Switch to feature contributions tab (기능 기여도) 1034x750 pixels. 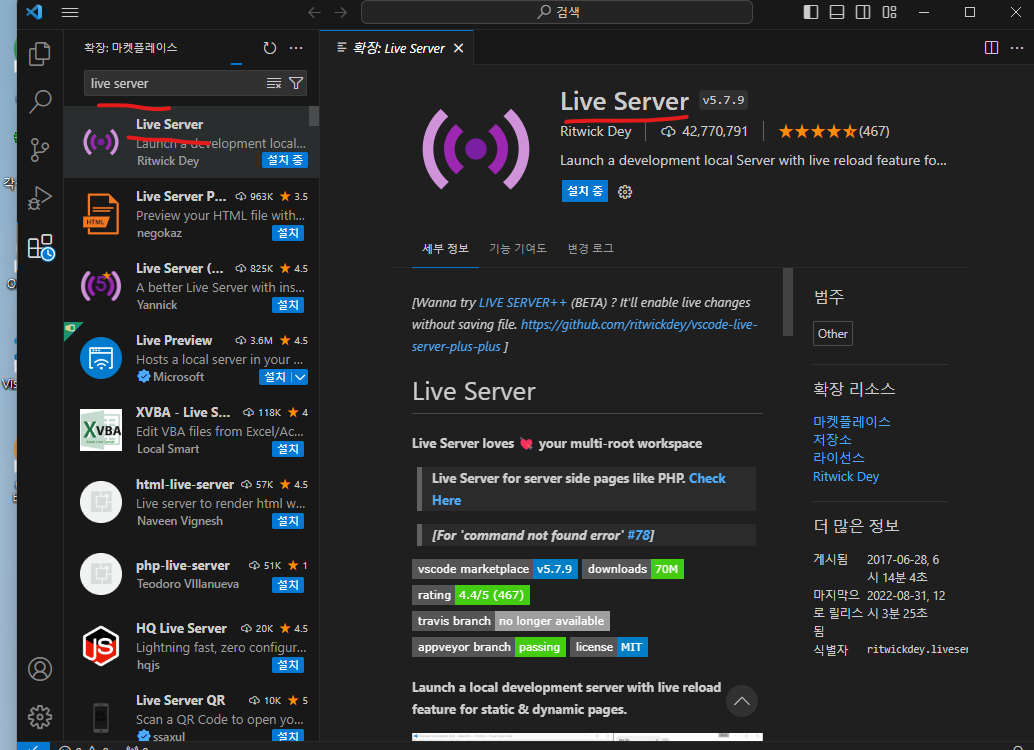click(x=518, y=249)
